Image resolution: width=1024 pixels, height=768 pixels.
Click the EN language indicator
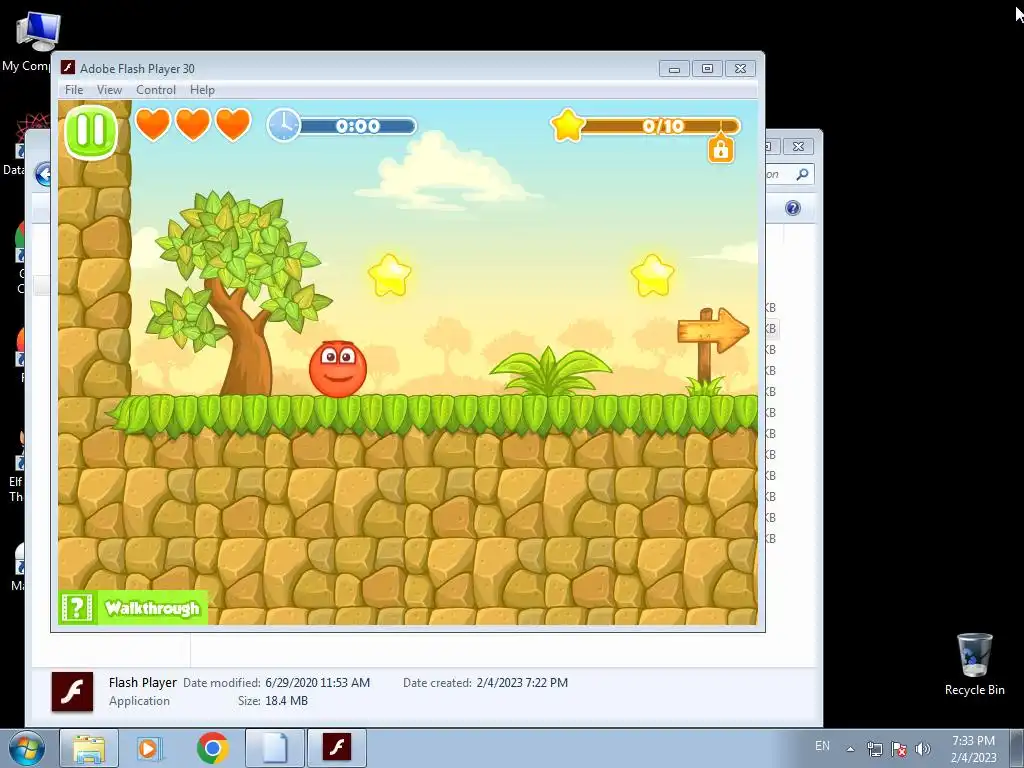(822, 746)
